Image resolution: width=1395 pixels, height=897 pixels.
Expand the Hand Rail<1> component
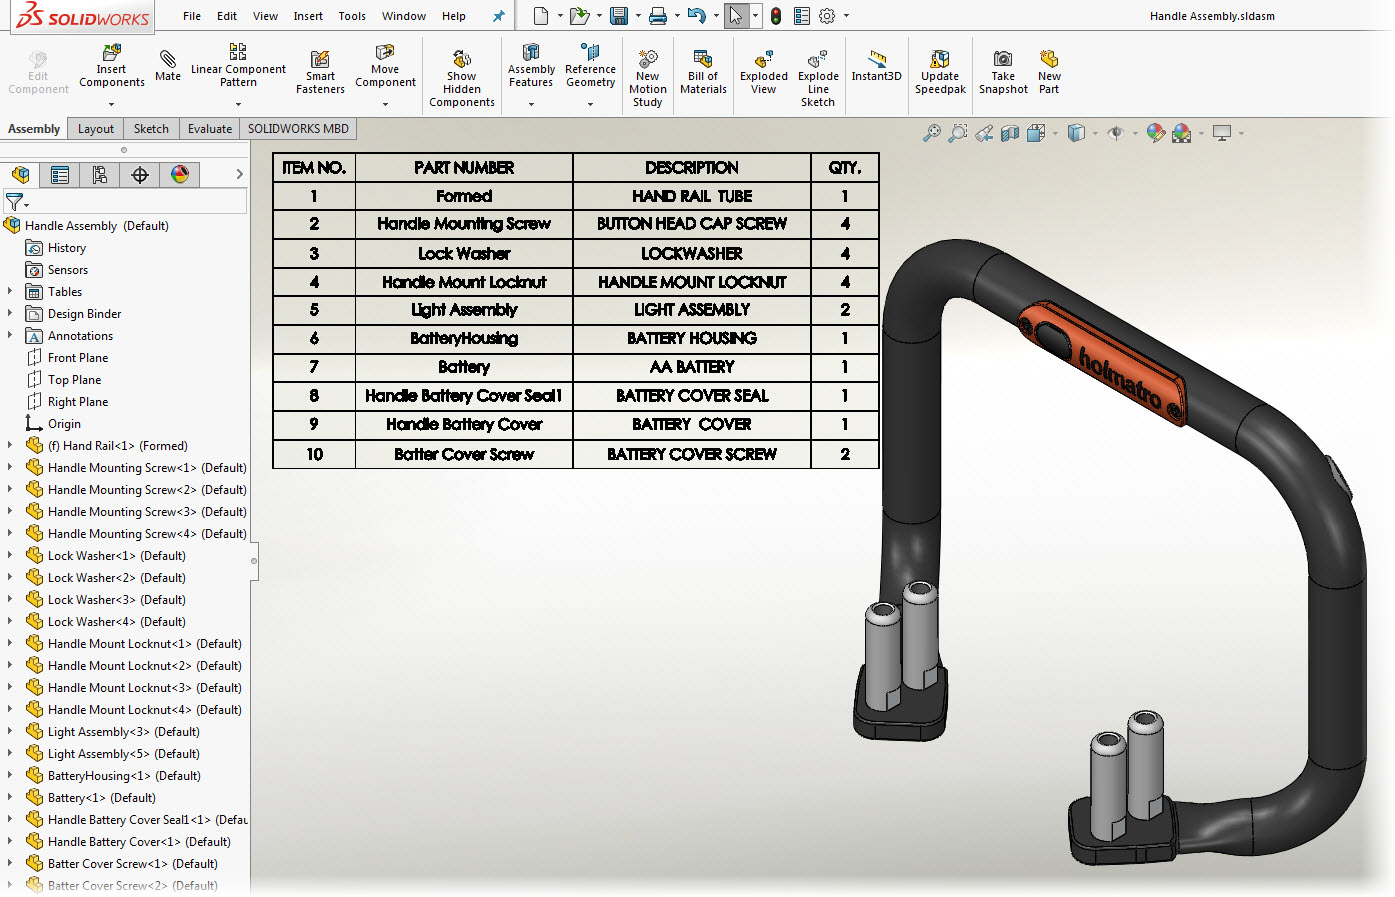tap(10, 446)
